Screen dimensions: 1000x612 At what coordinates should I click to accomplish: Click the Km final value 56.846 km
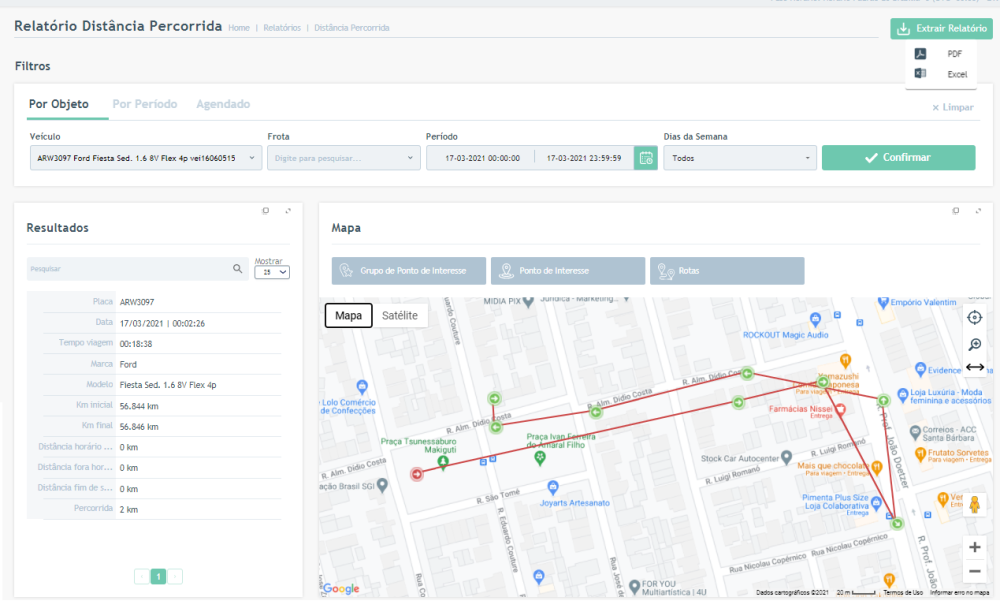click(139, 426)
